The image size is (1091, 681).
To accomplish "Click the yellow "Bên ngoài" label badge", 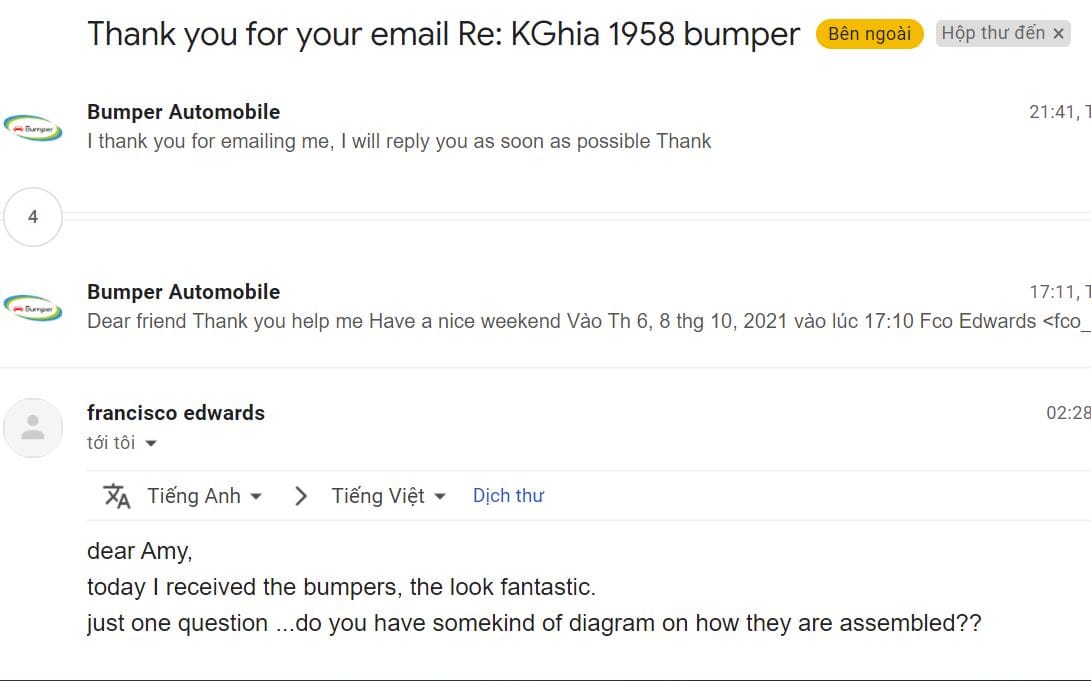I will (869, 34).
